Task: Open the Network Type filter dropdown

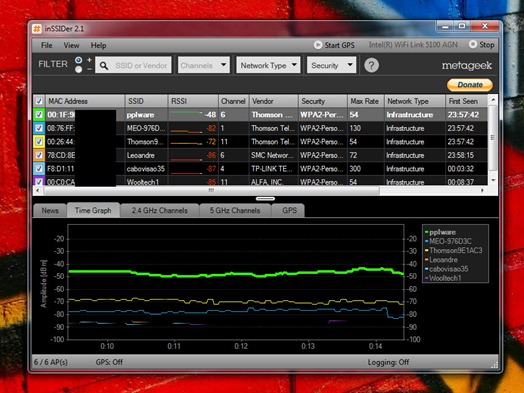Action: [268, 65]
